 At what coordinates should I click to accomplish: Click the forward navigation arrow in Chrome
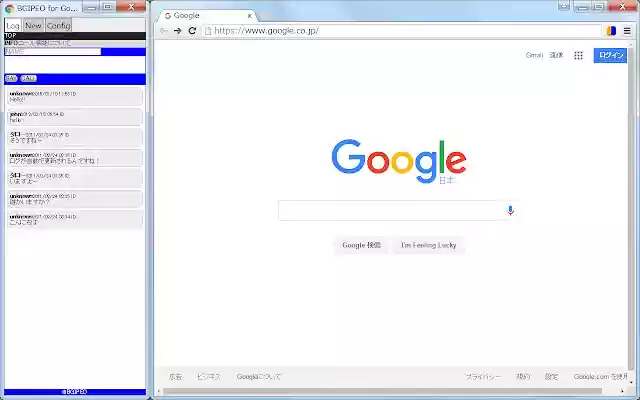[x=178, y=31]
